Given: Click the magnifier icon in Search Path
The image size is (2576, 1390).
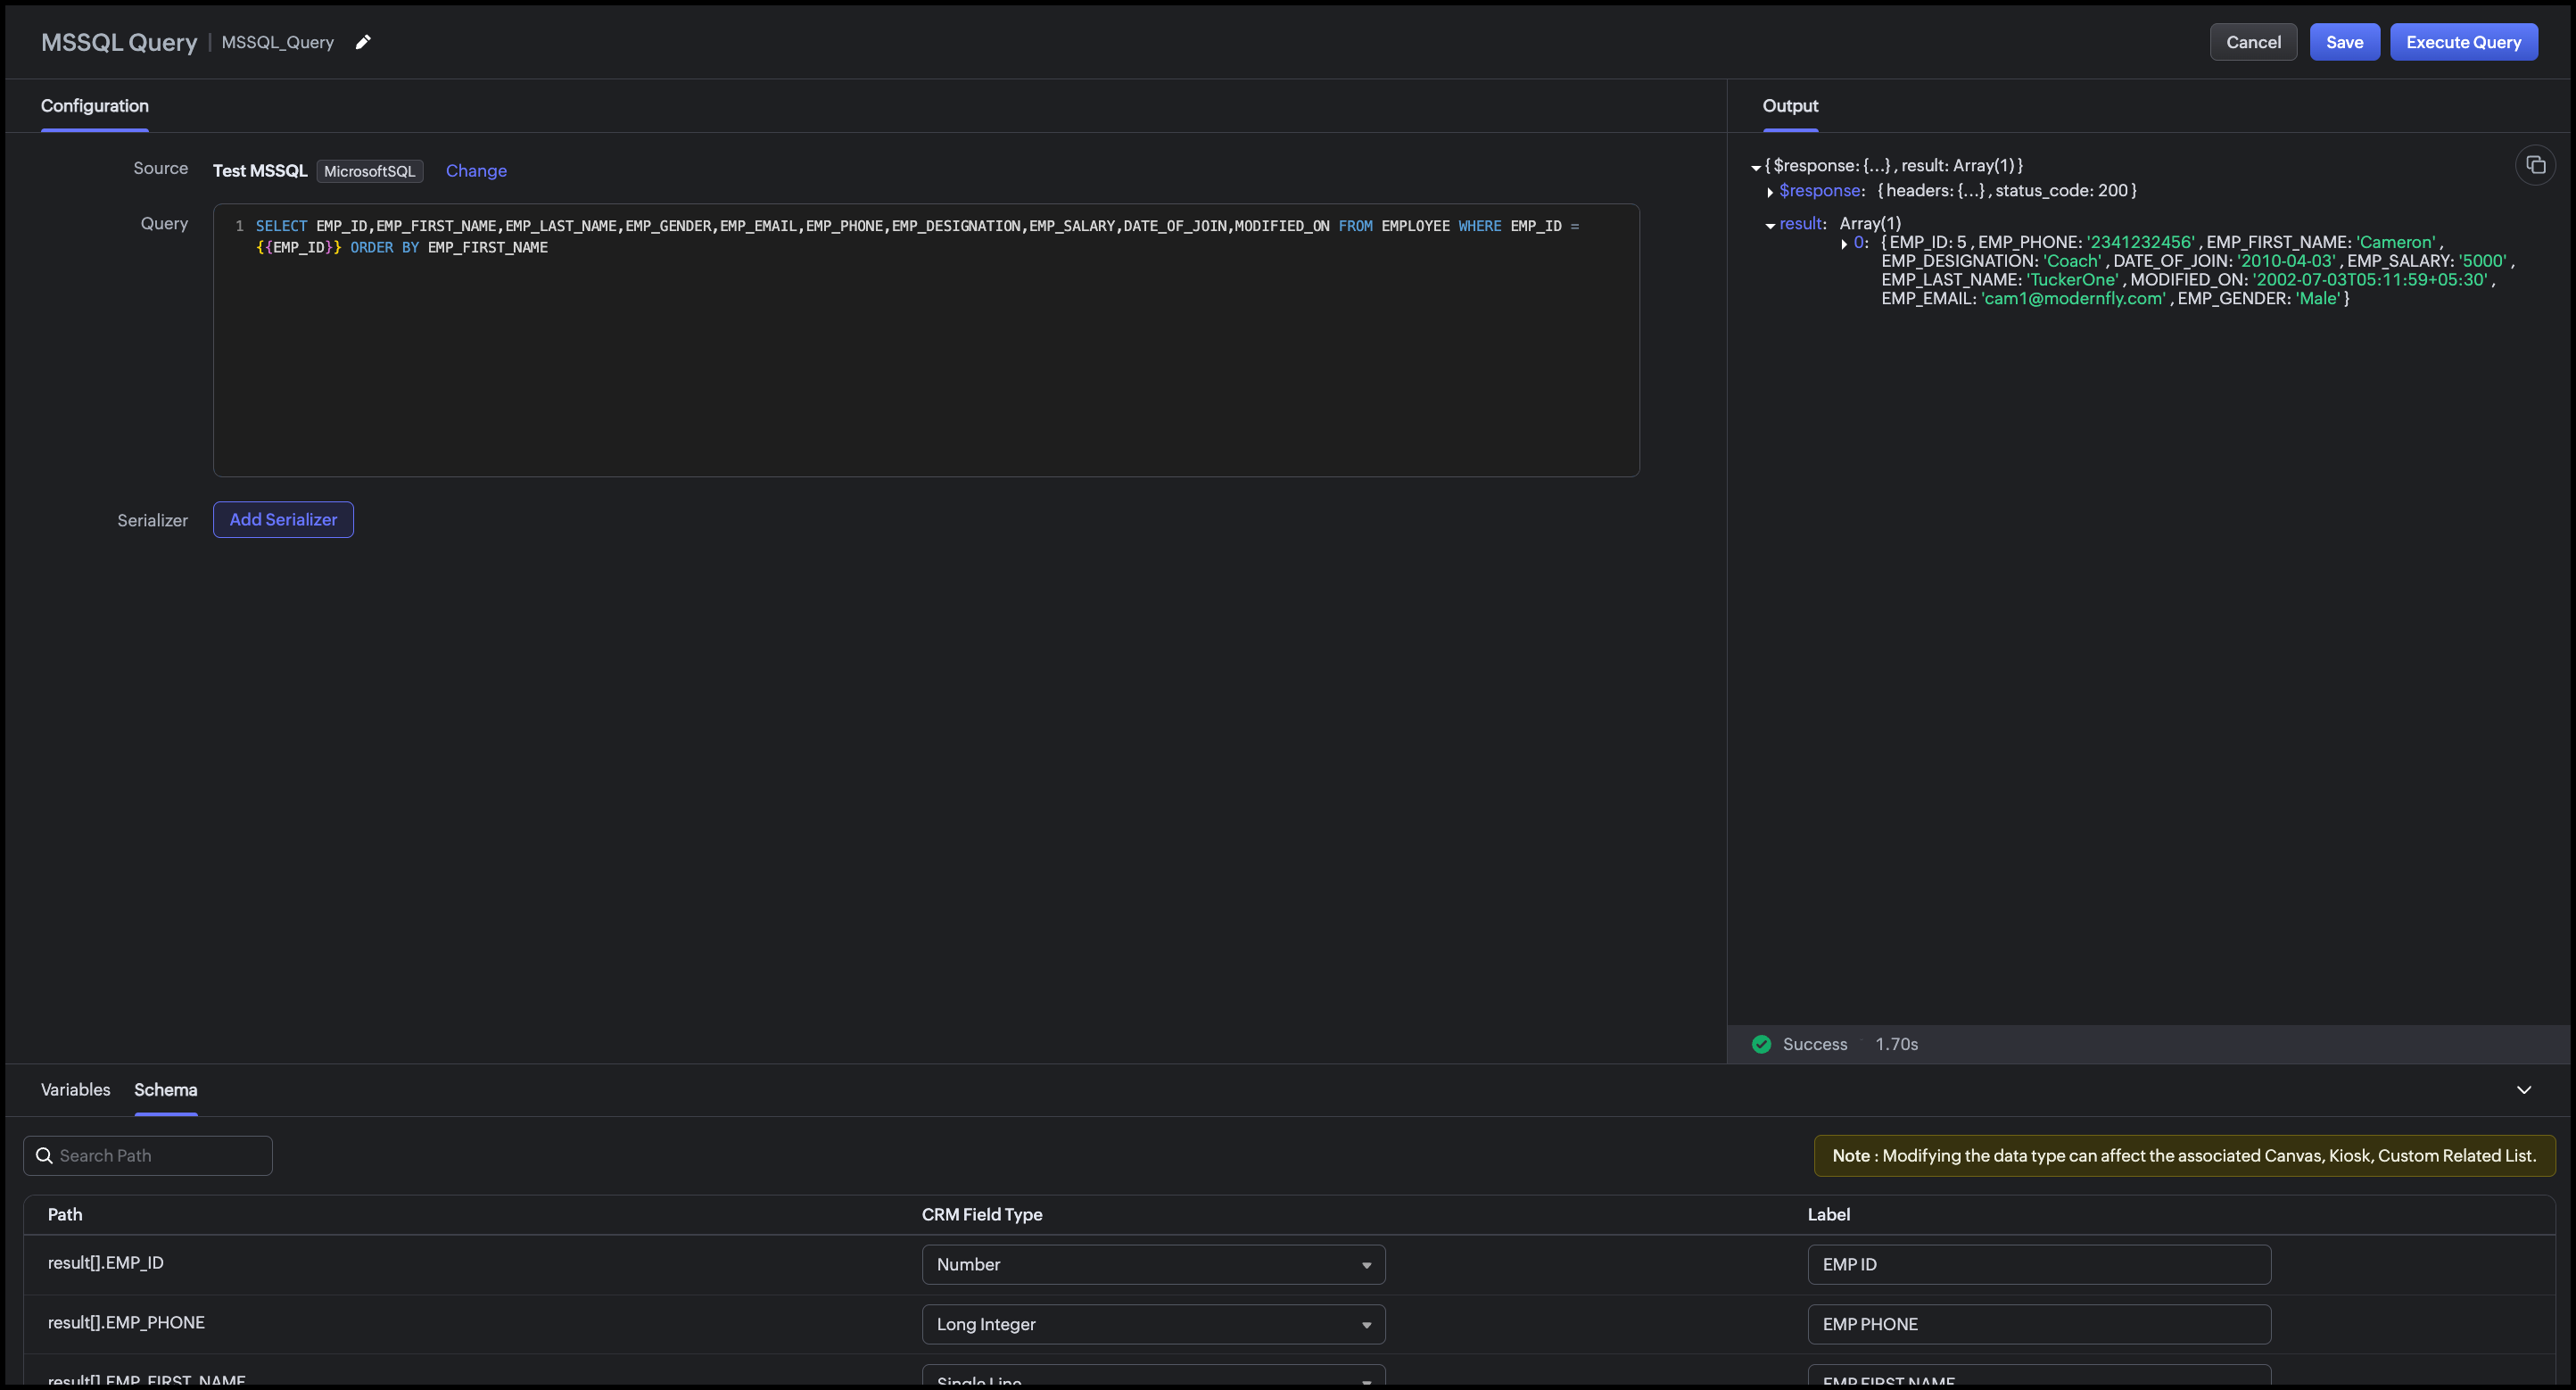Looking at the screenshot, I should 44,1155.
